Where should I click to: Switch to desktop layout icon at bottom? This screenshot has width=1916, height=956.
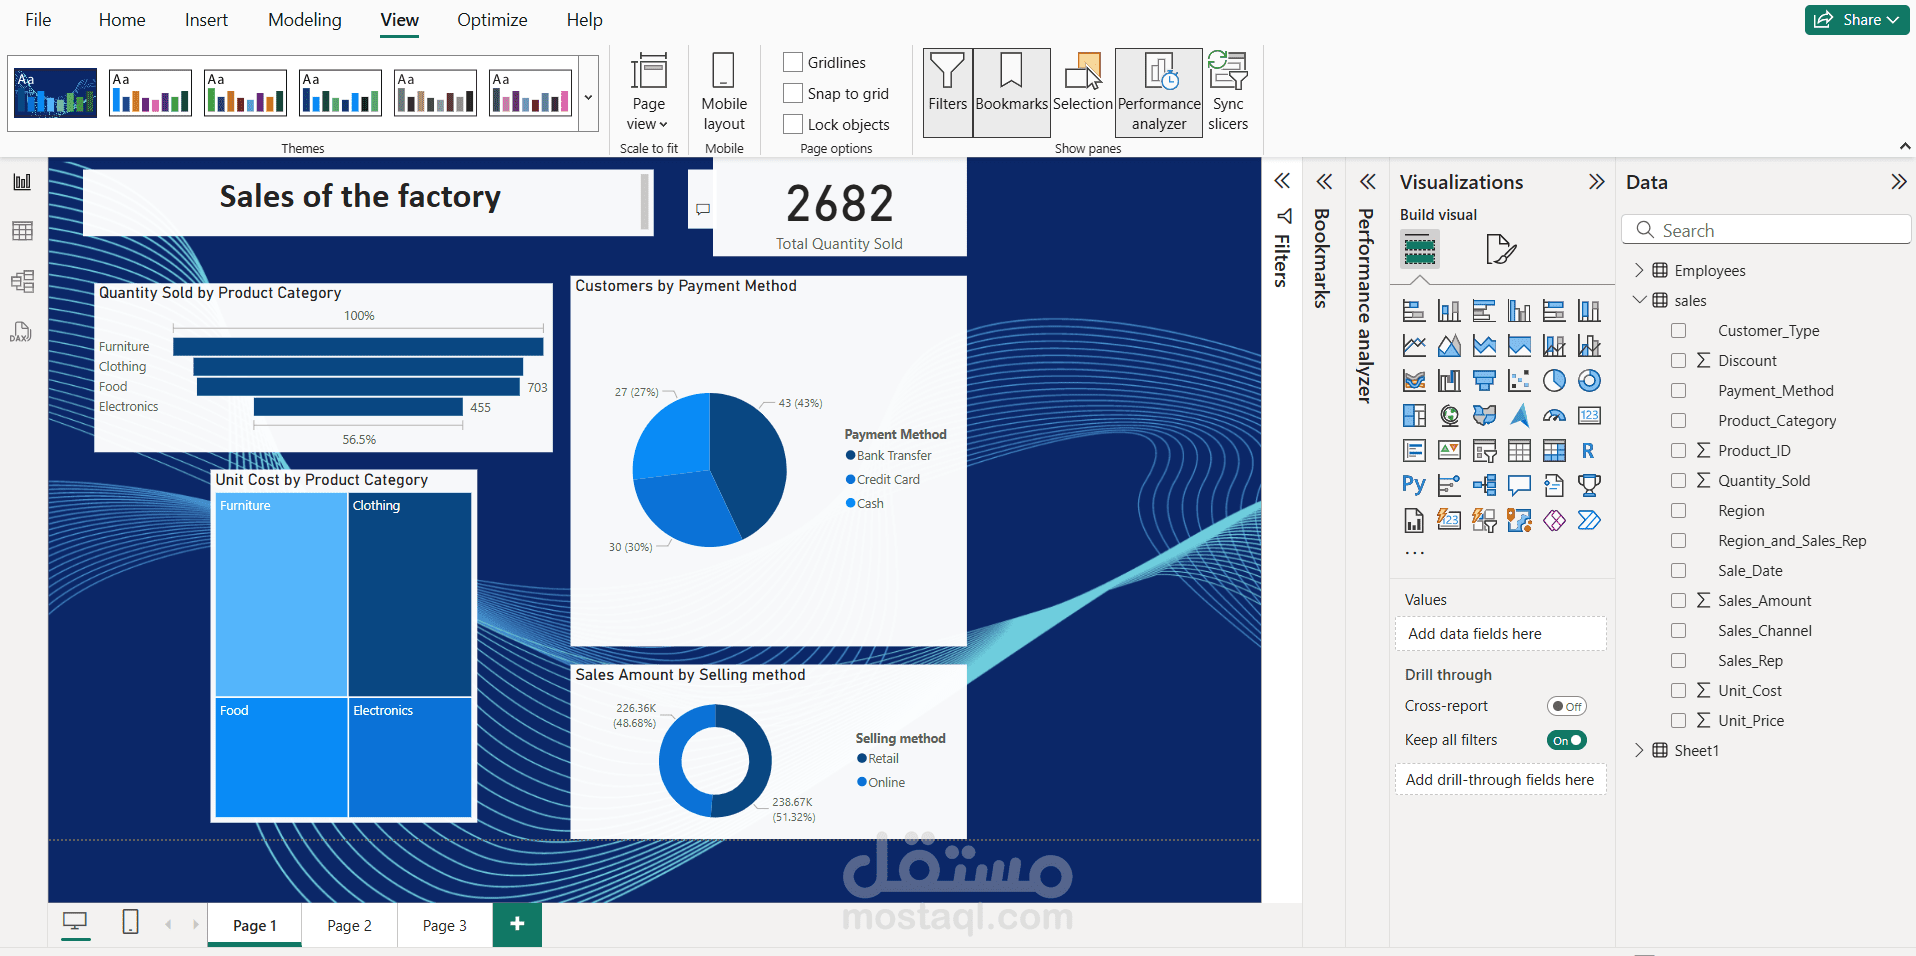75,922
